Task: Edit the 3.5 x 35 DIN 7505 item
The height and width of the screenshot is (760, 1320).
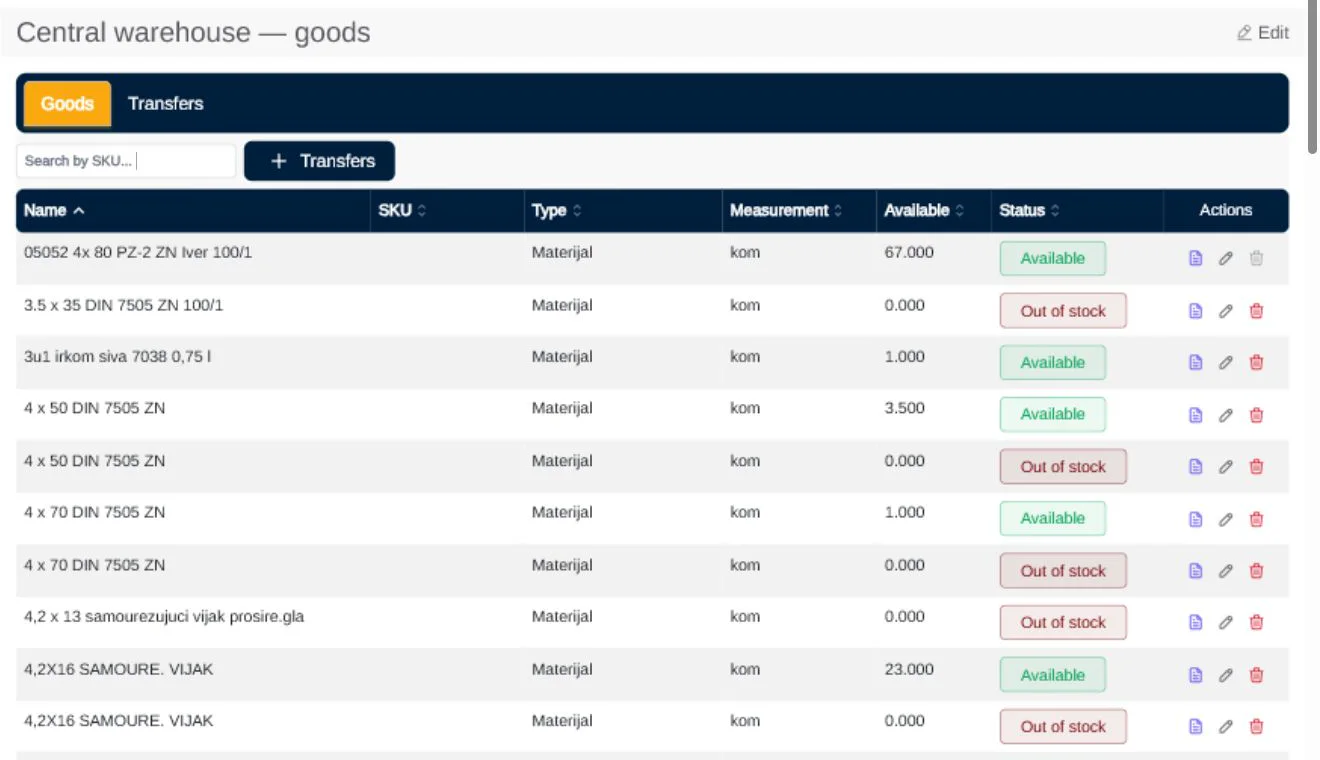Action: click(1225, 311)
